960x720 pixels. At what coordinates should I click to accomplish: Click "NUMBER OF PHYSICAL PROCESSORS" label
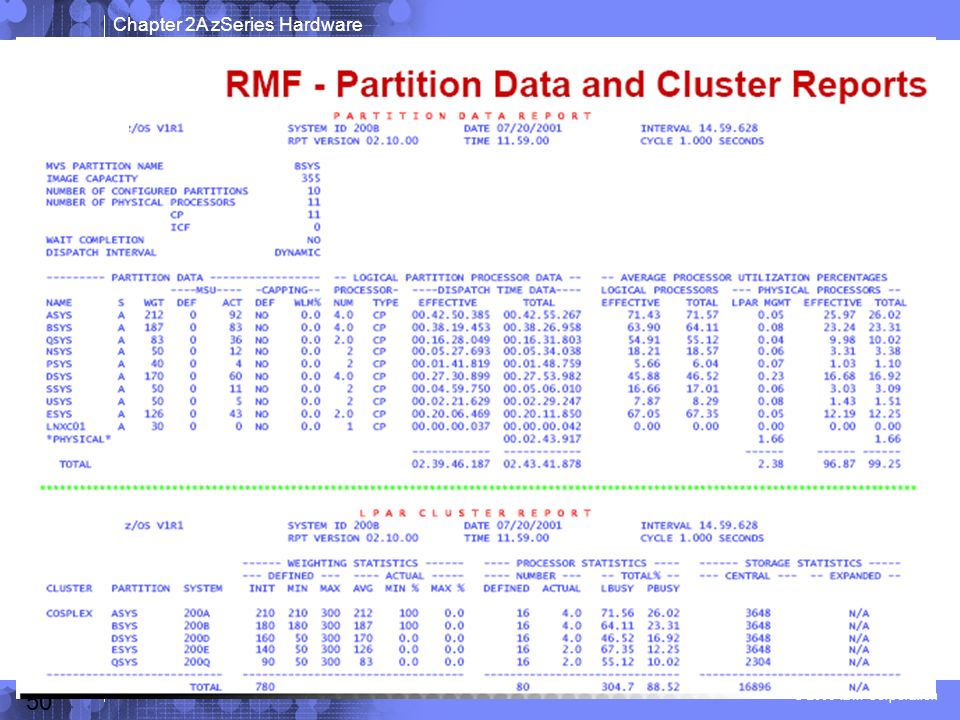(x=140, y=202)
